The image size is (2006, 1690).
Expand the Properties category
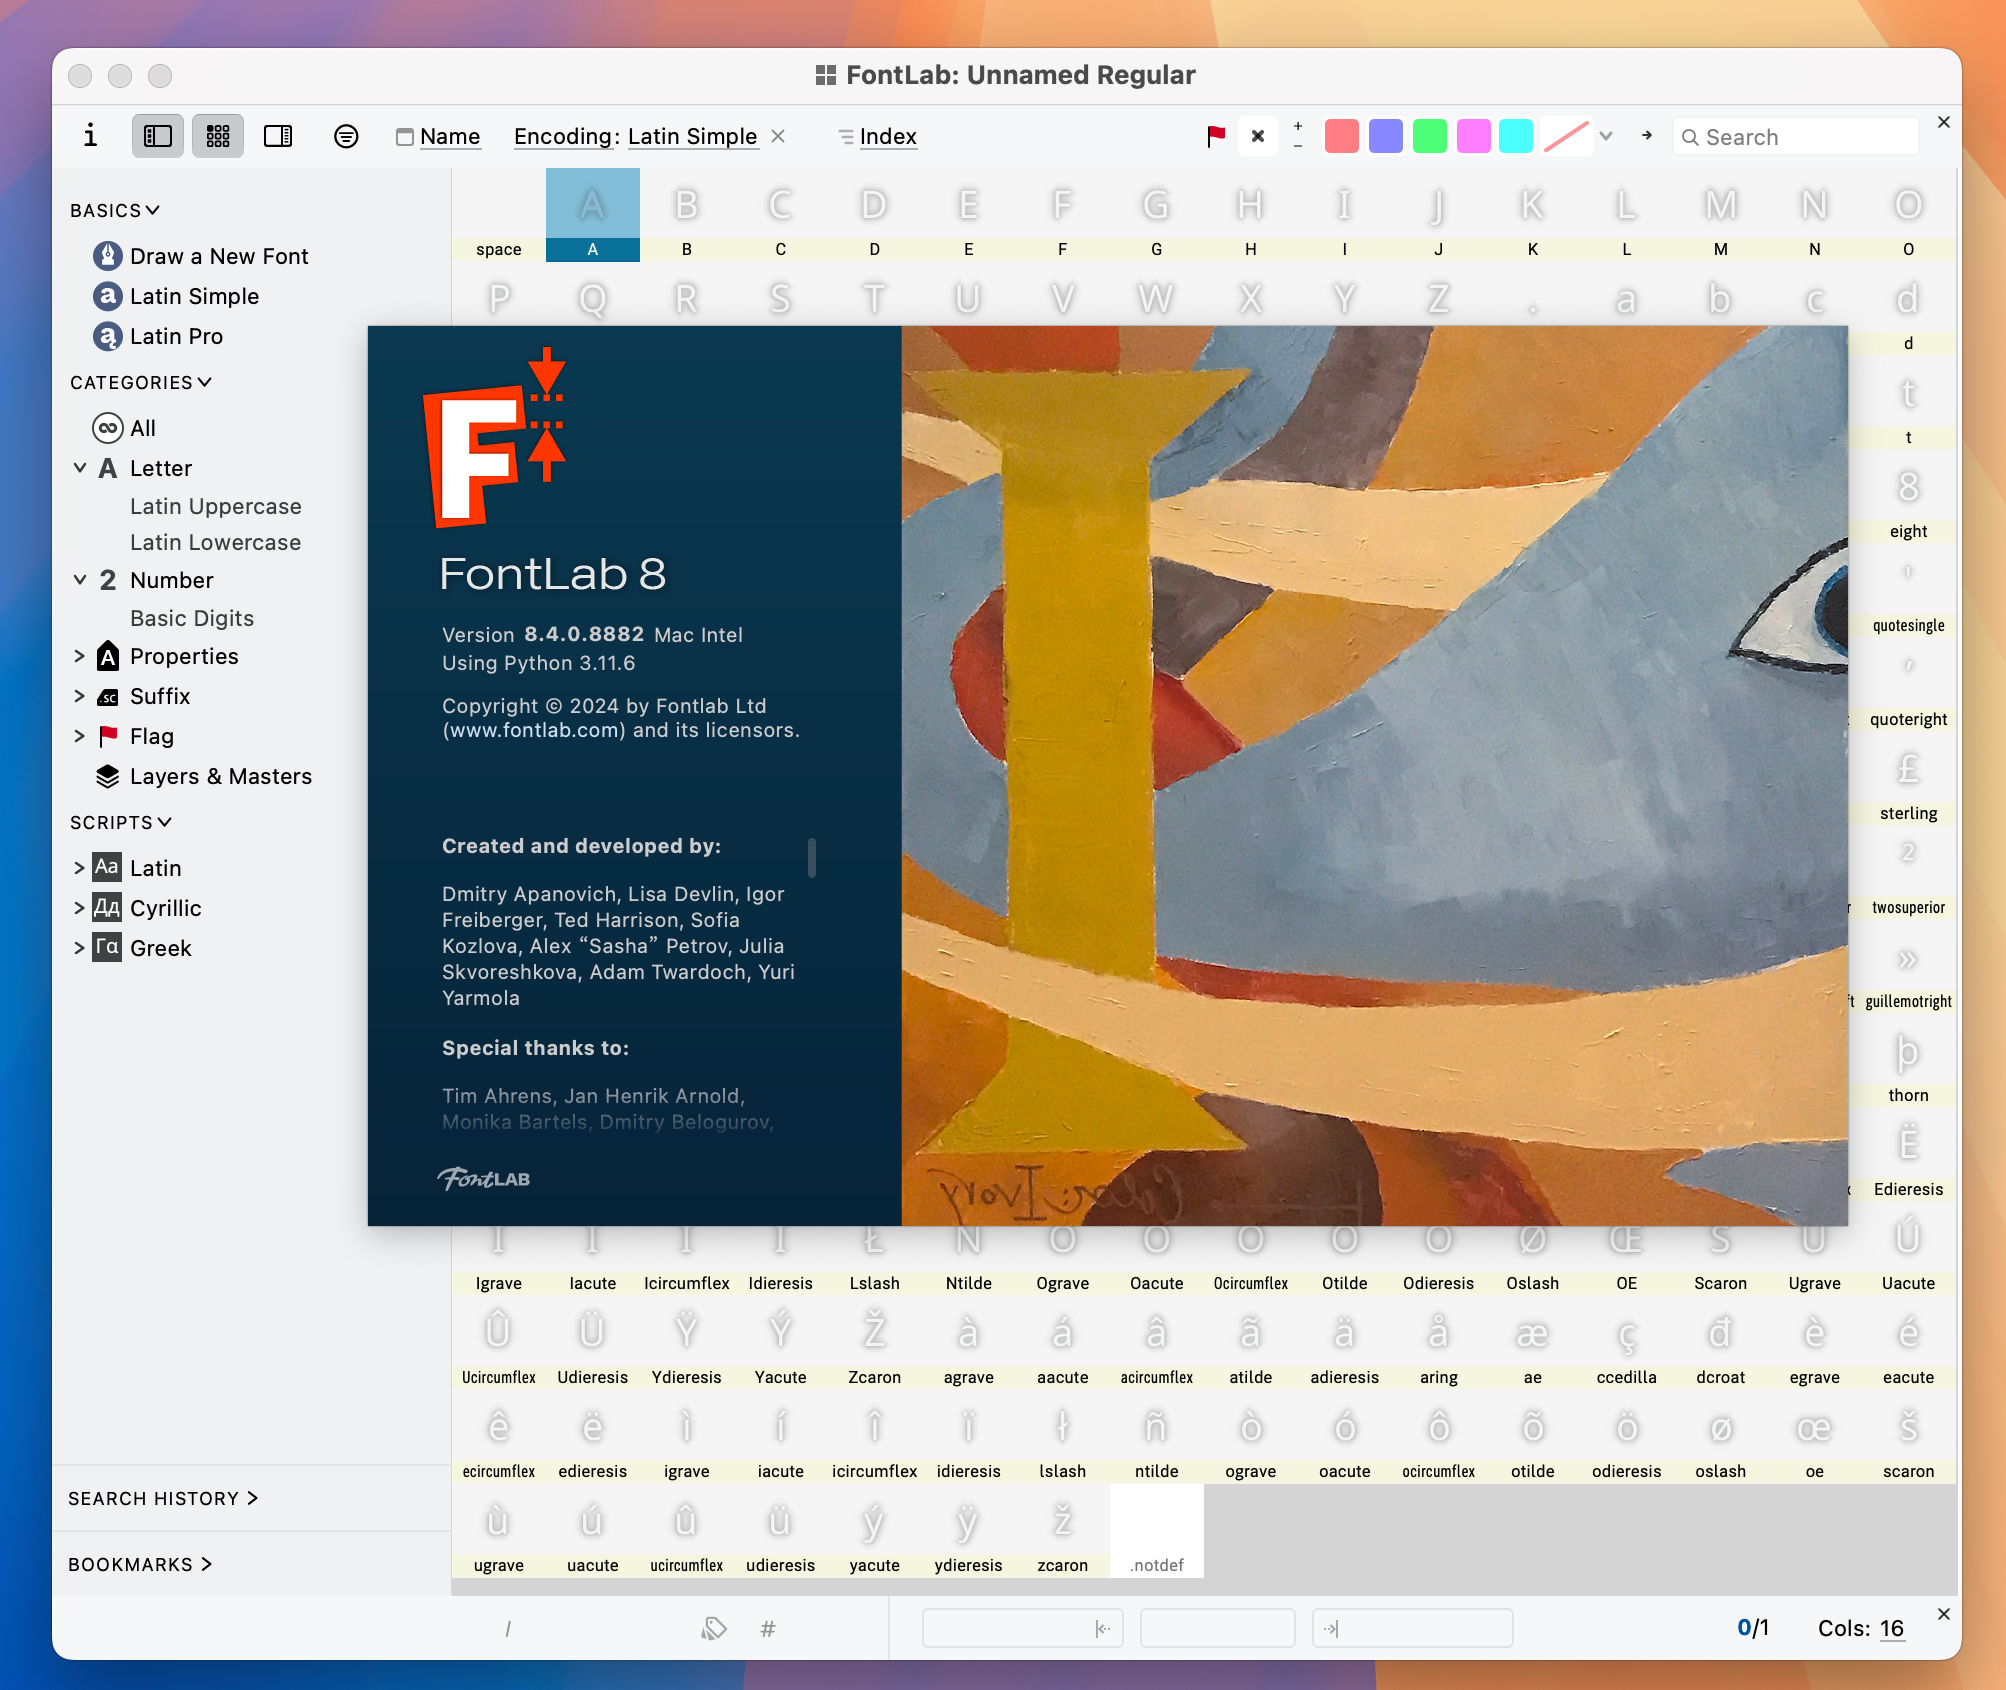(x=80, y=656)
